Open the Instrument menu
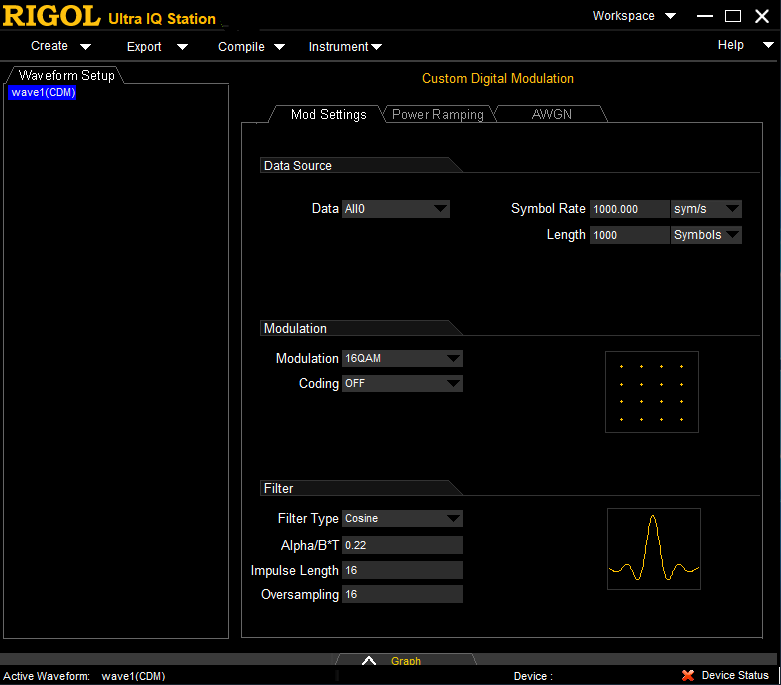This screenshot has width=781, height=685. click(345, 46)
